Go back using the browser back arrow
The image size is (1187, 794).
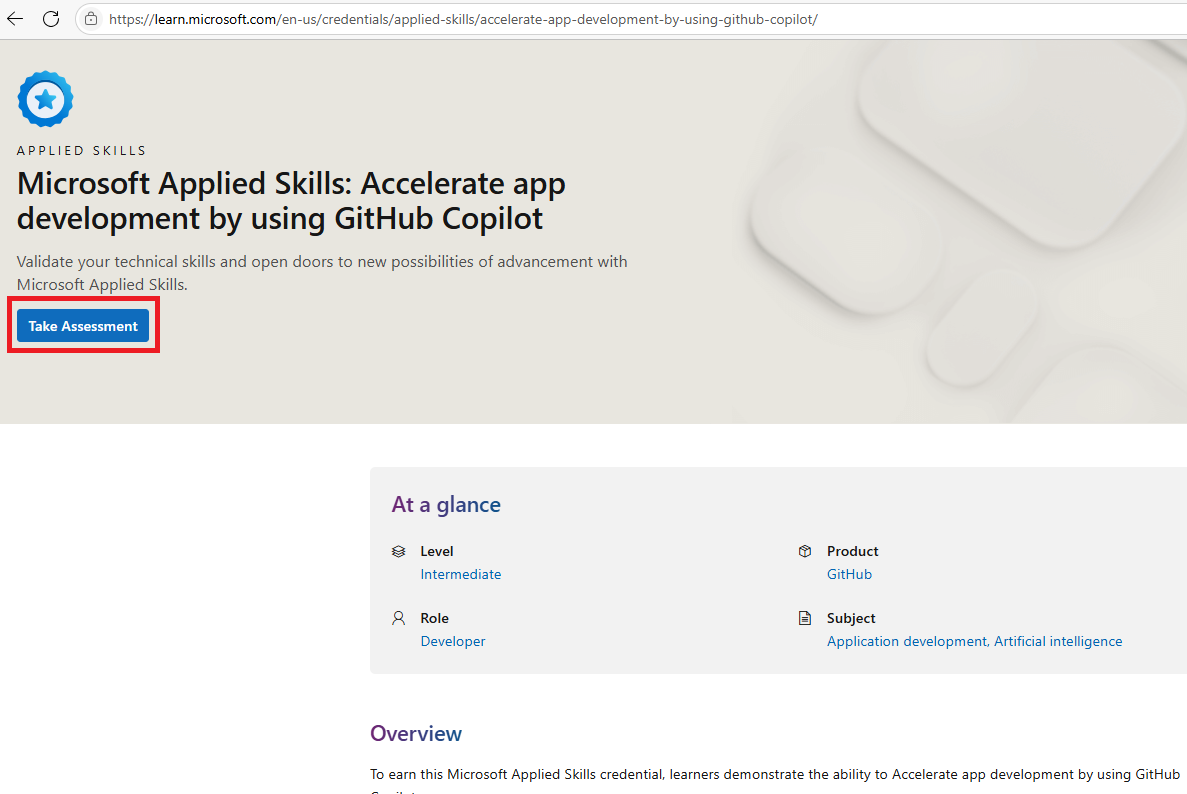click(15, 19)
